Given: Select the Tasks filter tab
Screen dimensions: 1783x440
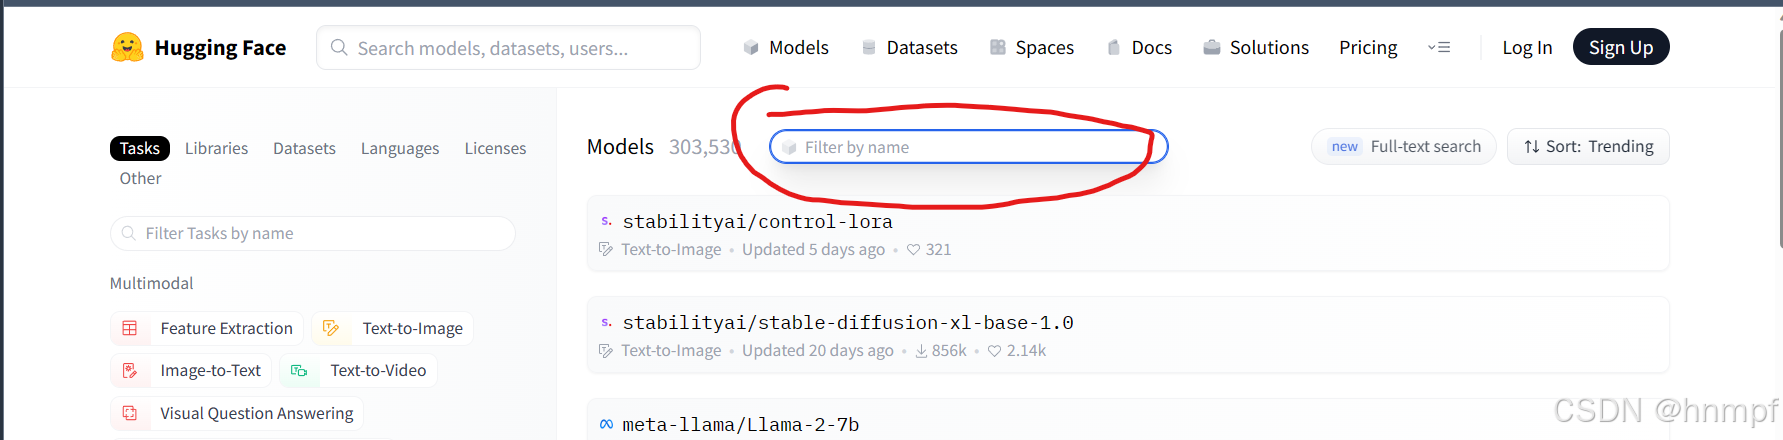Looking at the screenshot, I should tap(140, 148).
